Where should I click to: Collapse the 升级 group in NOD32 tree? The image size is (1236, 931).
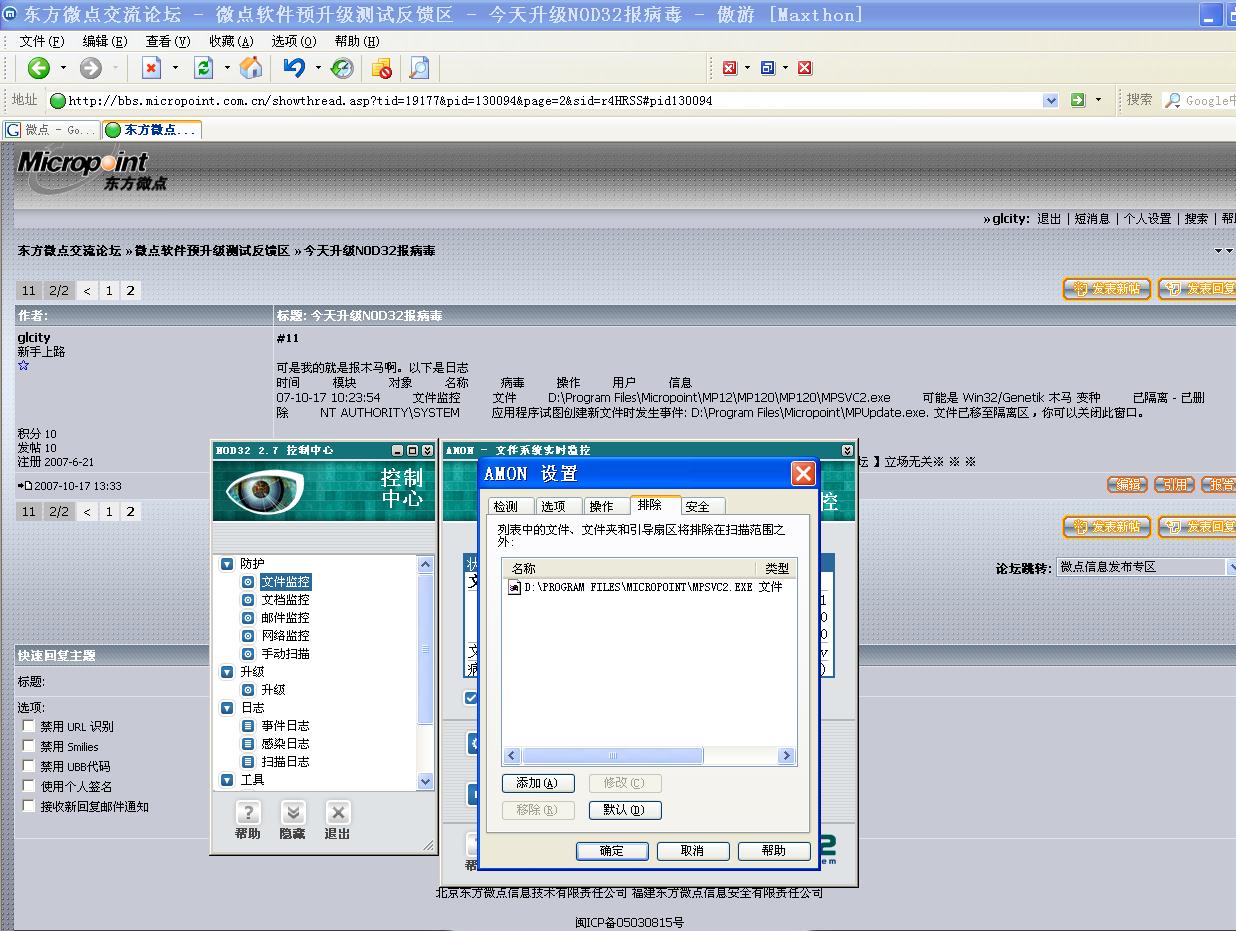pyautogui.click(x=227, y=672)
